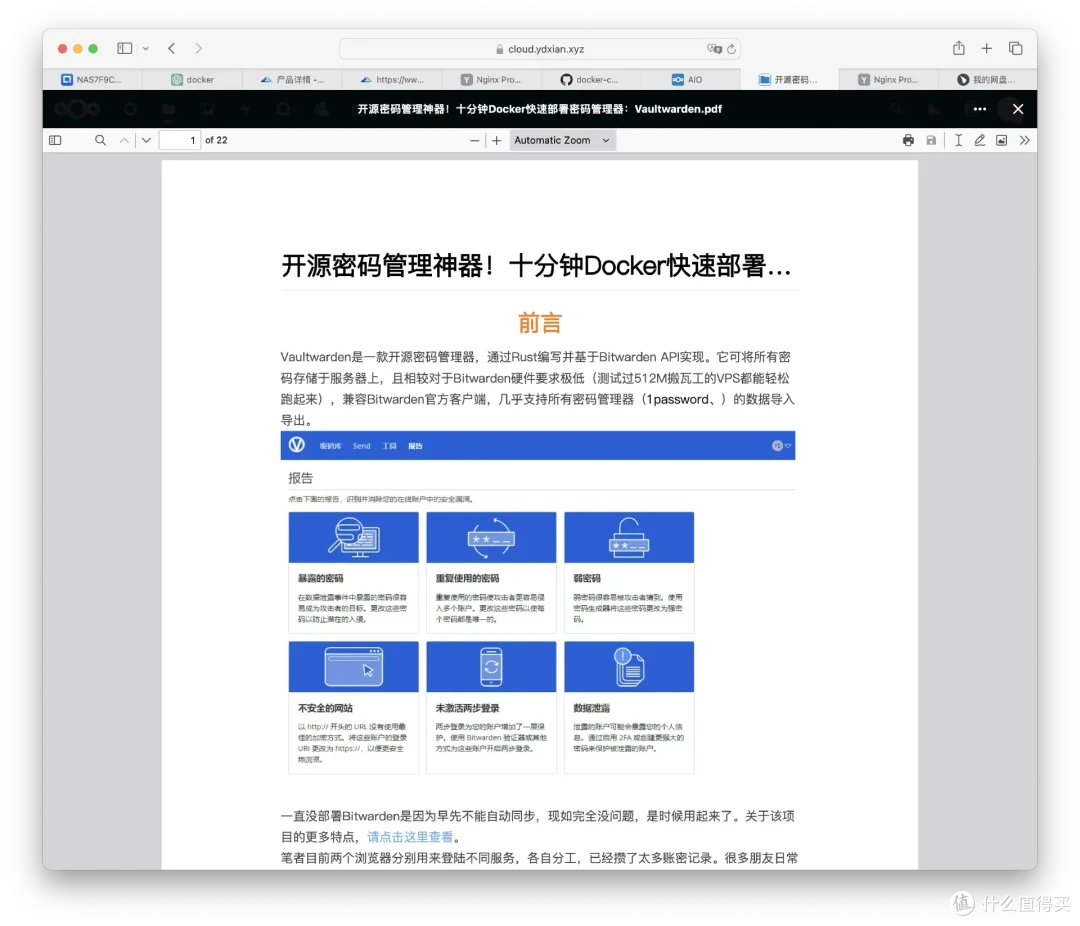
Task: Zoom out the PDF document
Action: [x=475, y=141]
